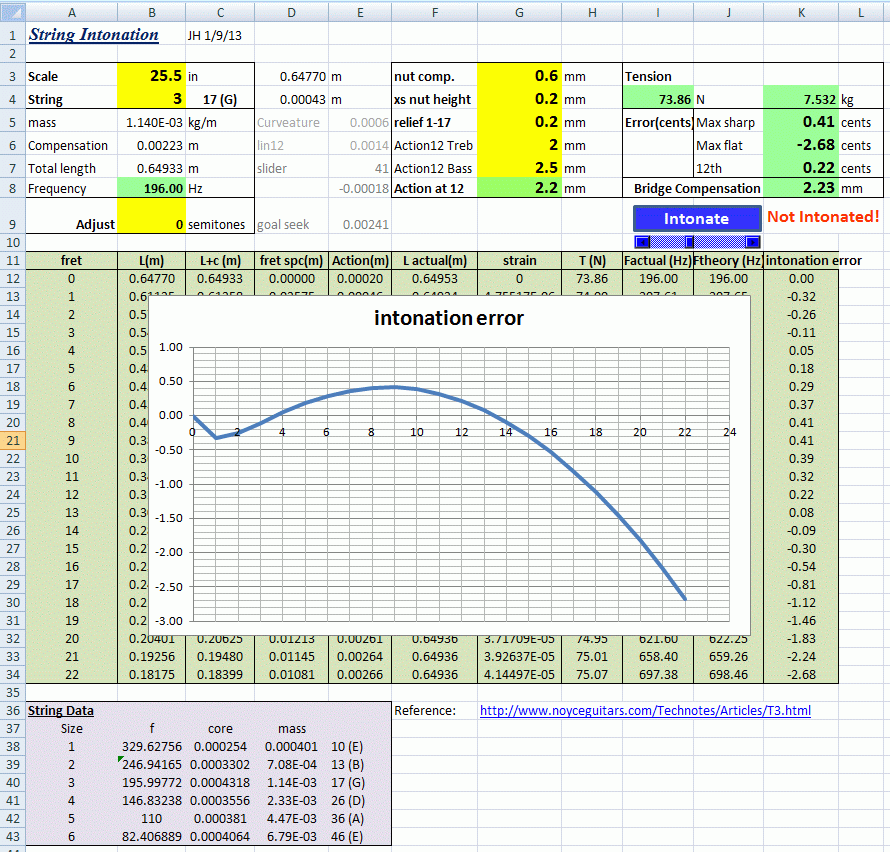Screen dimensions: 890x852
Task: Select row 36 header
Action: [x=12, y=711]
